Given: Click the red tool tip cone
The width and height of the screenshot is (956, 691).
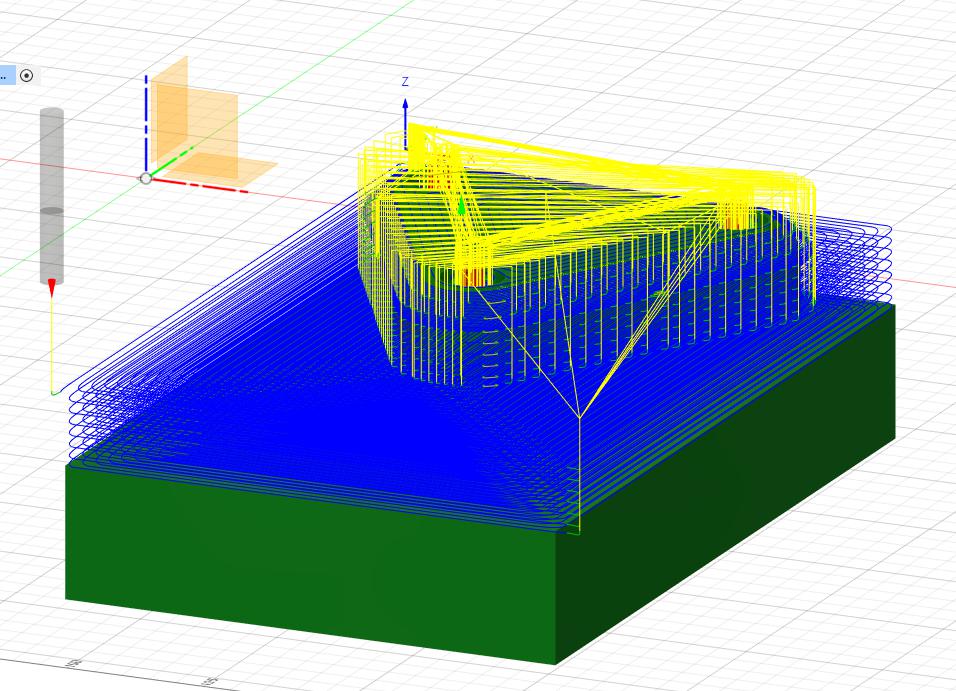Looking at the screenshot, I should (52, 288).
